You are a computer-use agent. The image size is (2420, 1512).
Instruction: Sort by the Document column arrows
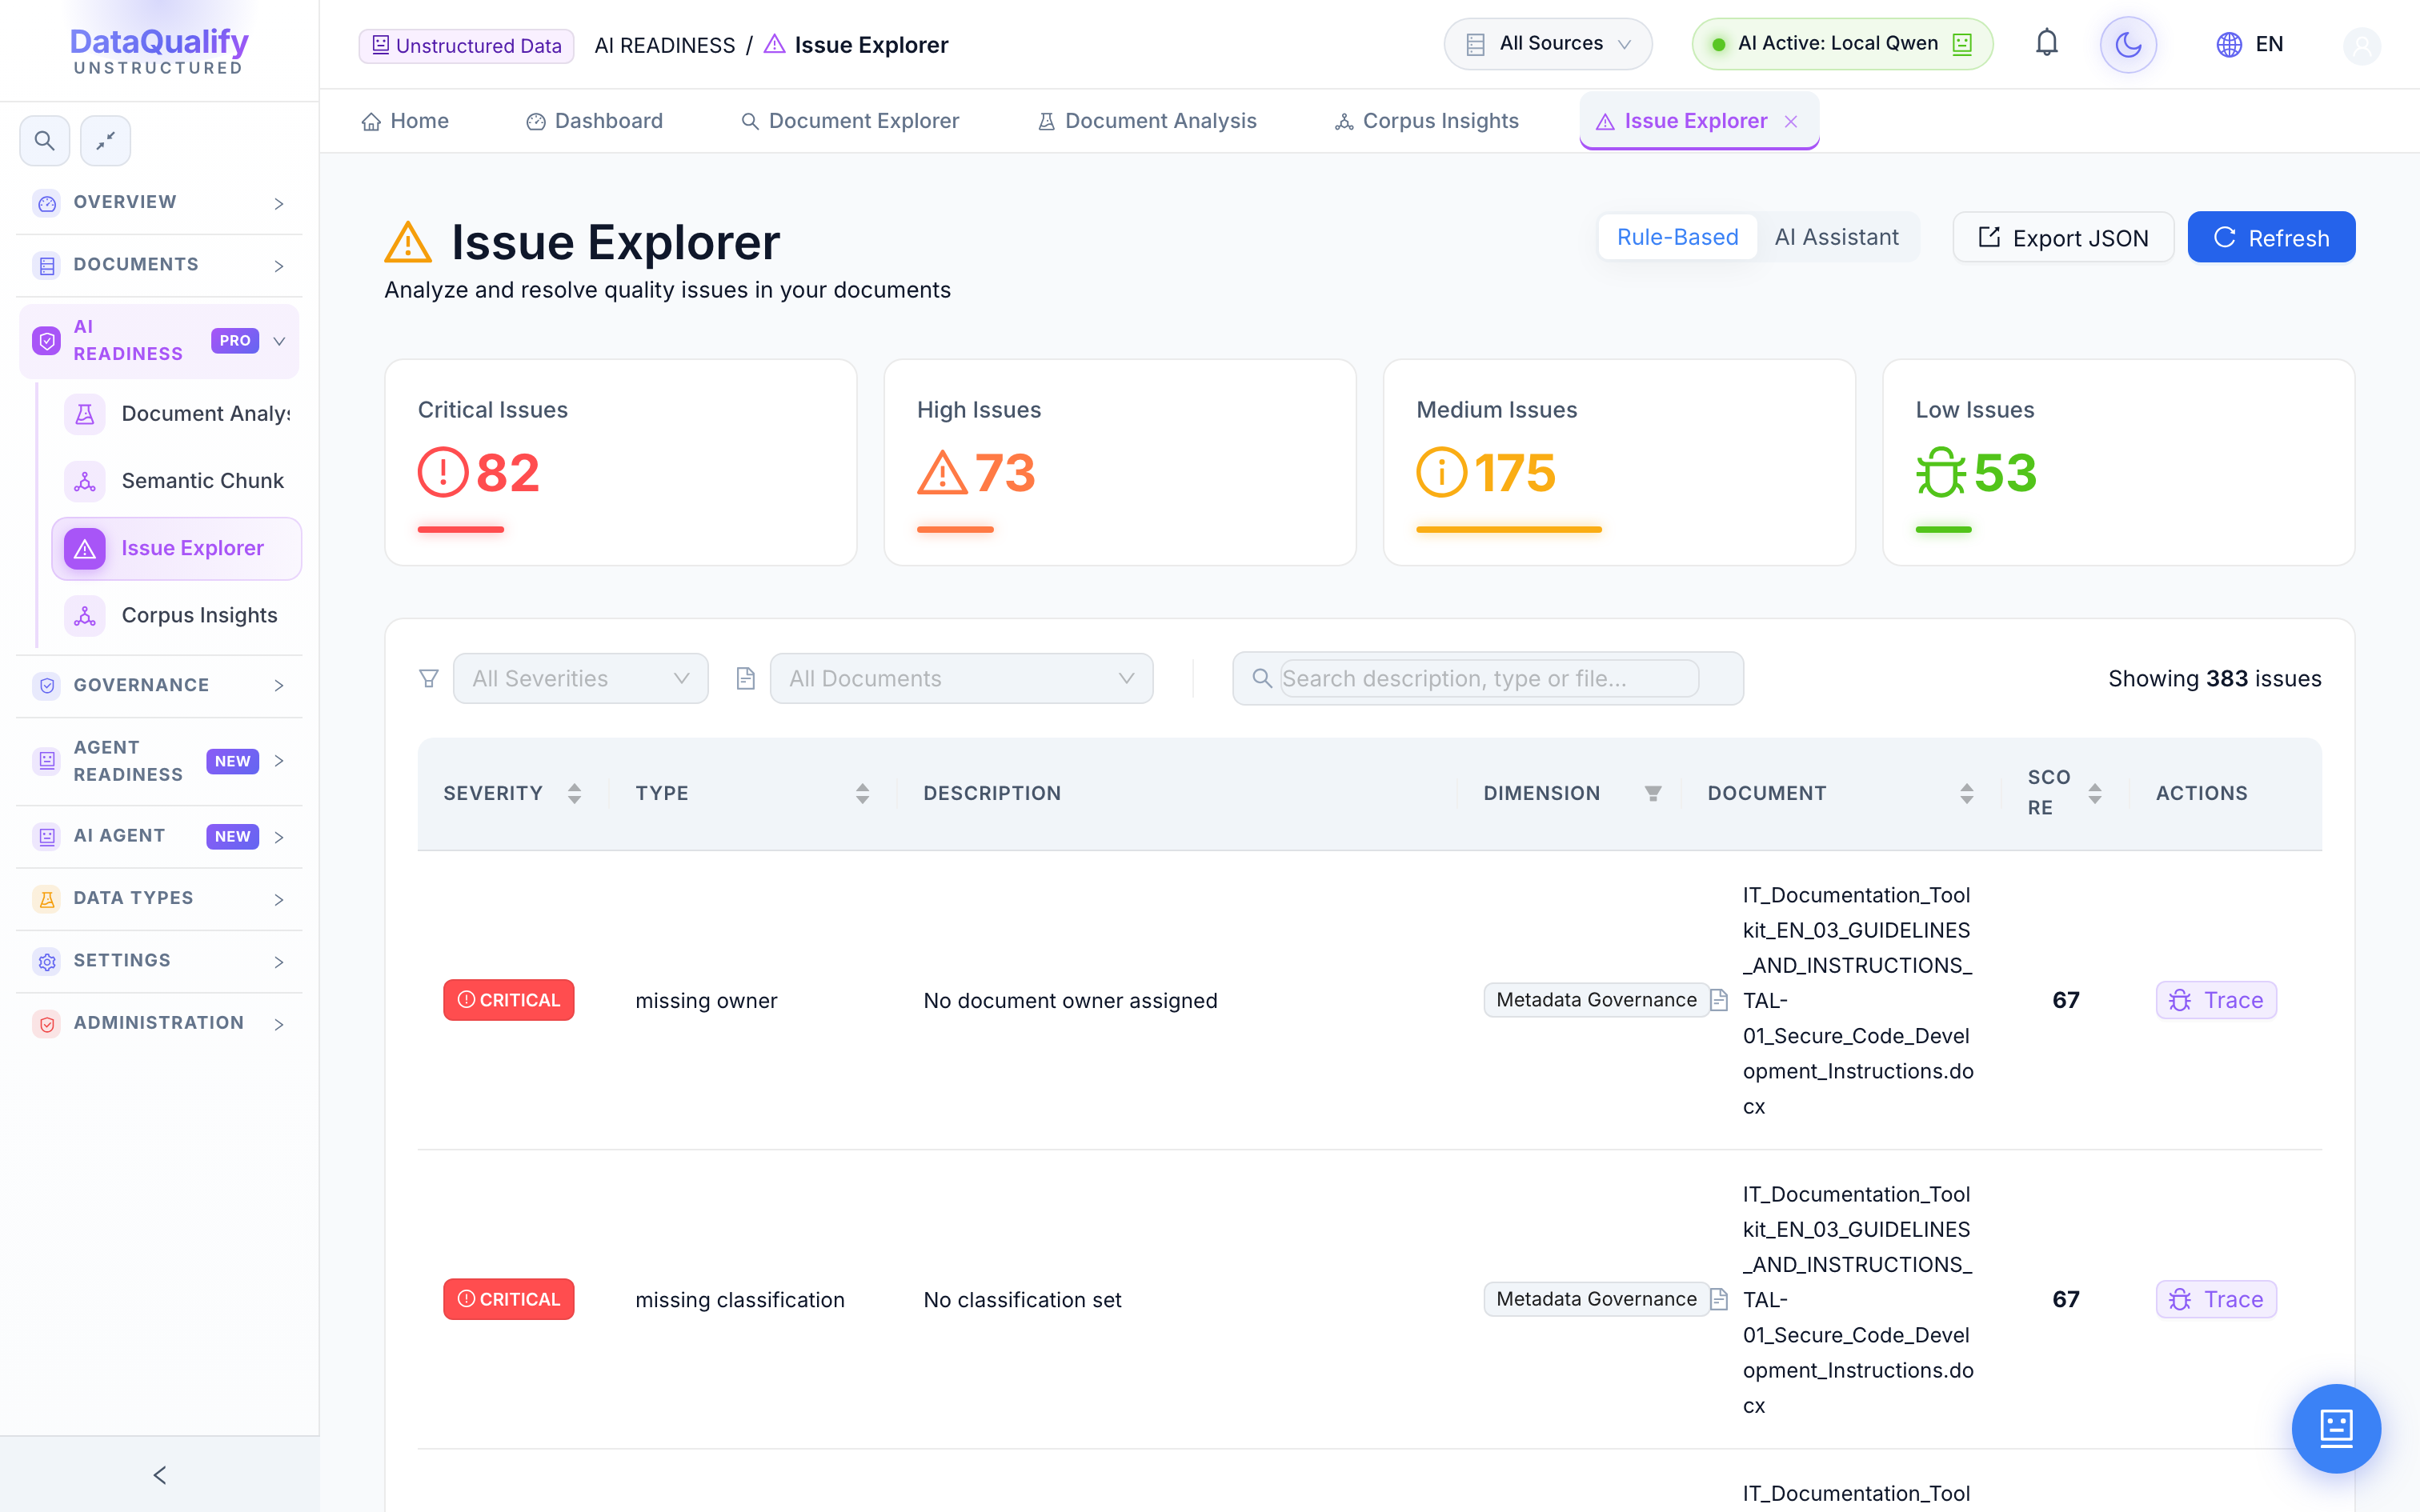point(1966,793)
